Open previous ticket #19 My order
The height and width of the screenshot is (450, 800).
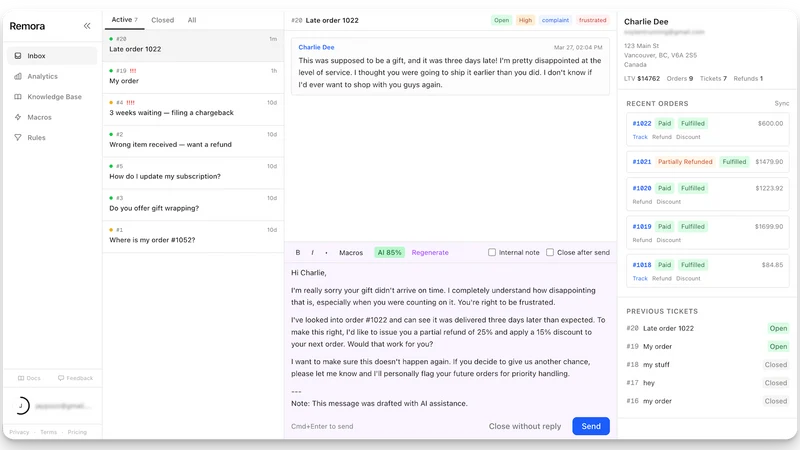pos(708,346)
